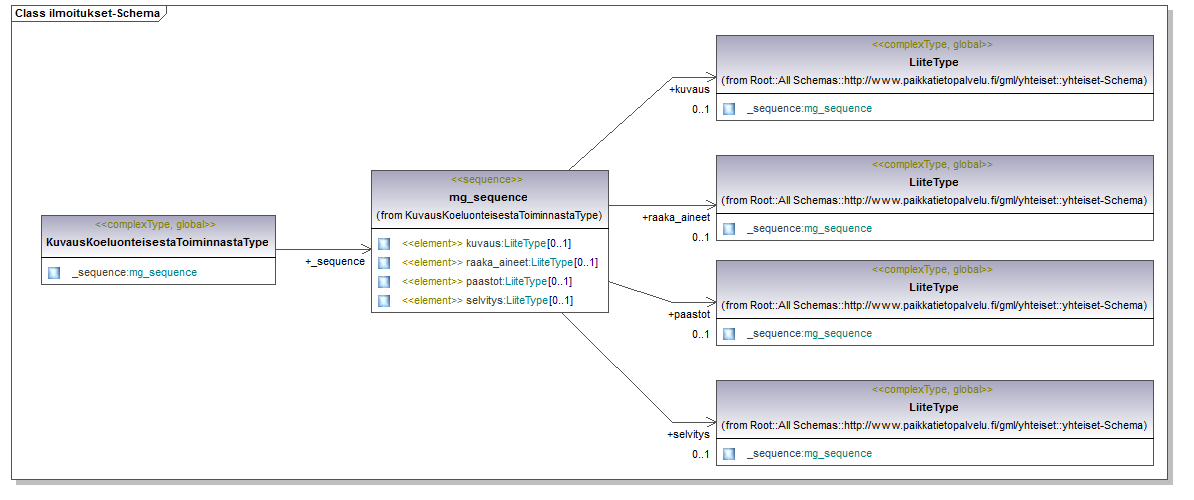Click the _sequence attribute icon in KuvausKoeluonteisestaToiminnastaType

[x=54, y=272]
